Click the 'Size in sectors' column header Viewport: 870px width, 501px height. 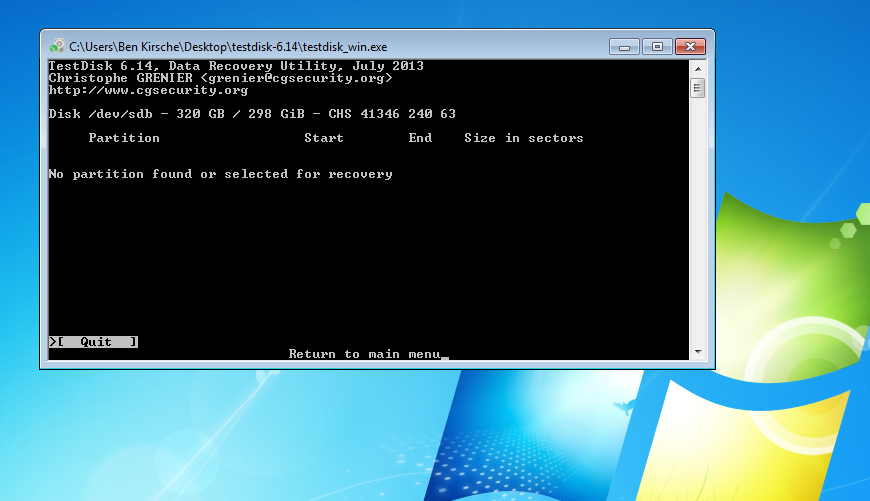(524, 138)
